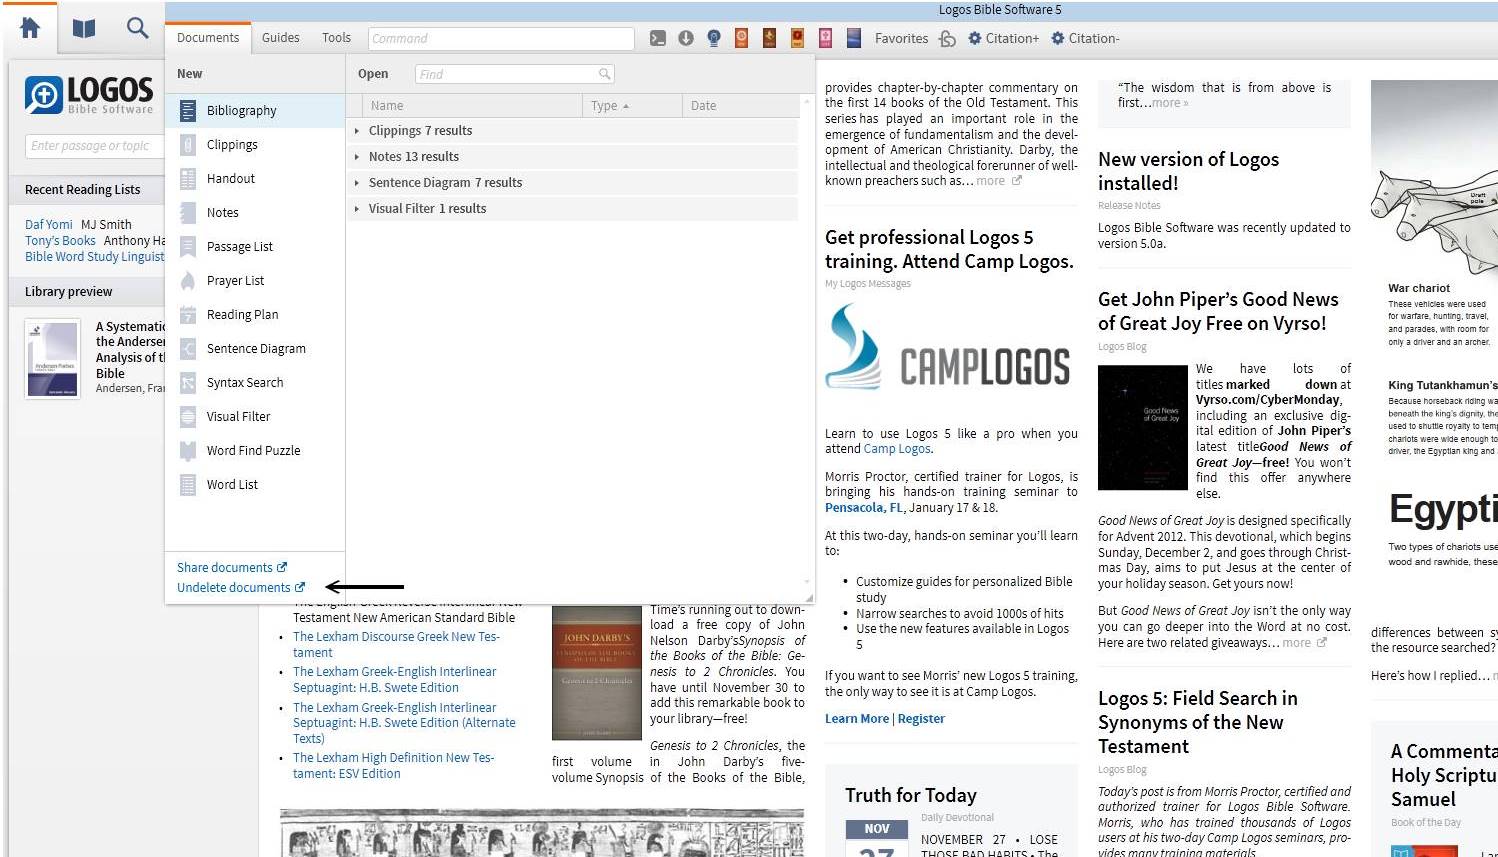
Task: Focus the Command input box
Action: pos(501,38)
